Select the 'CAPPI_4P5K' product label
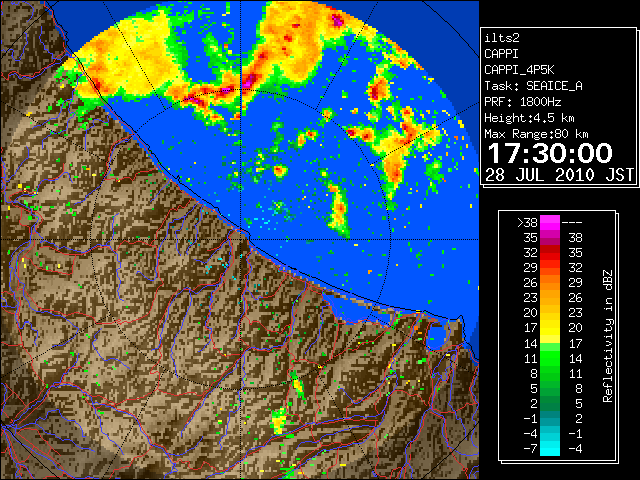Viewport: 640px width, 480px height. pos(519,70)
